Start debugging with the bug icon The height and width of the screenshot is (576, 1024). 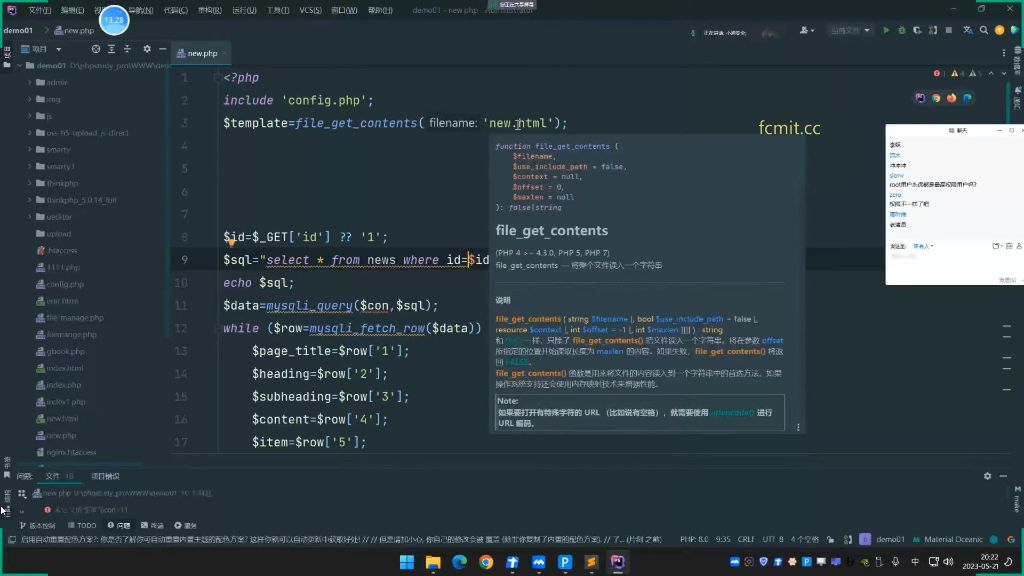[902, 30]
